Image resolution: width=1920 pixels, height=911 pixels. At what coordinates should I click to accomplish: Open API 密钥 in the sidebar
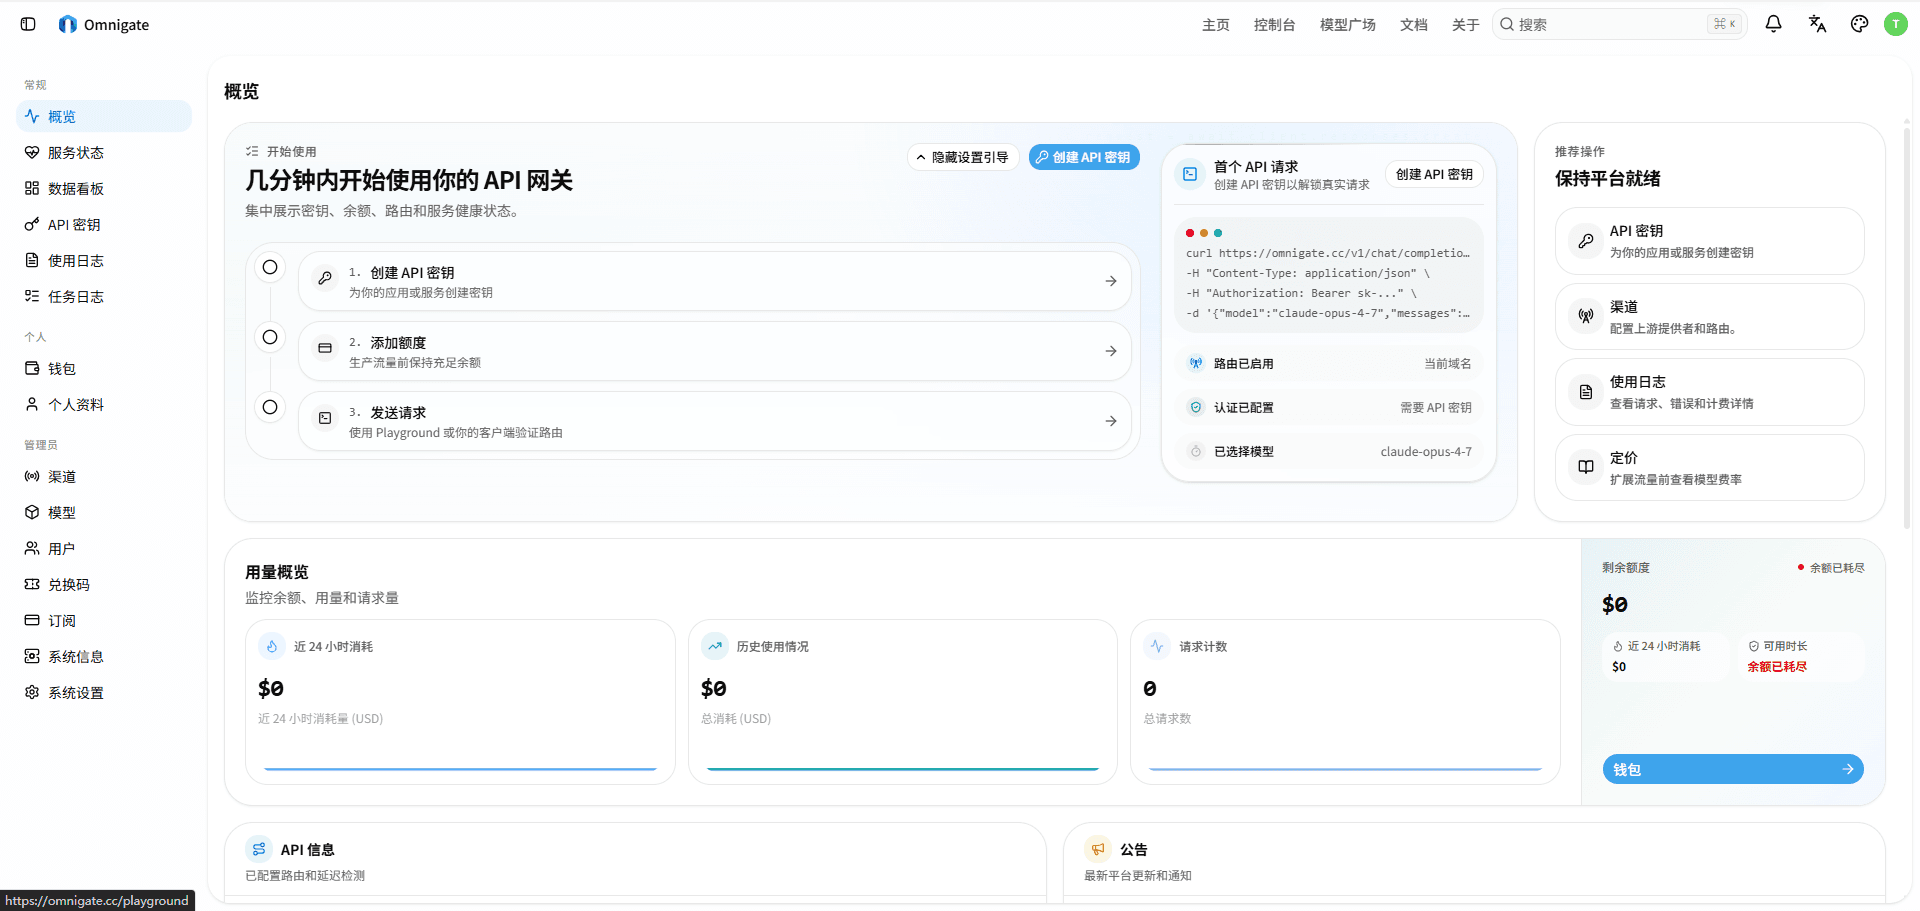pos(104,224)
